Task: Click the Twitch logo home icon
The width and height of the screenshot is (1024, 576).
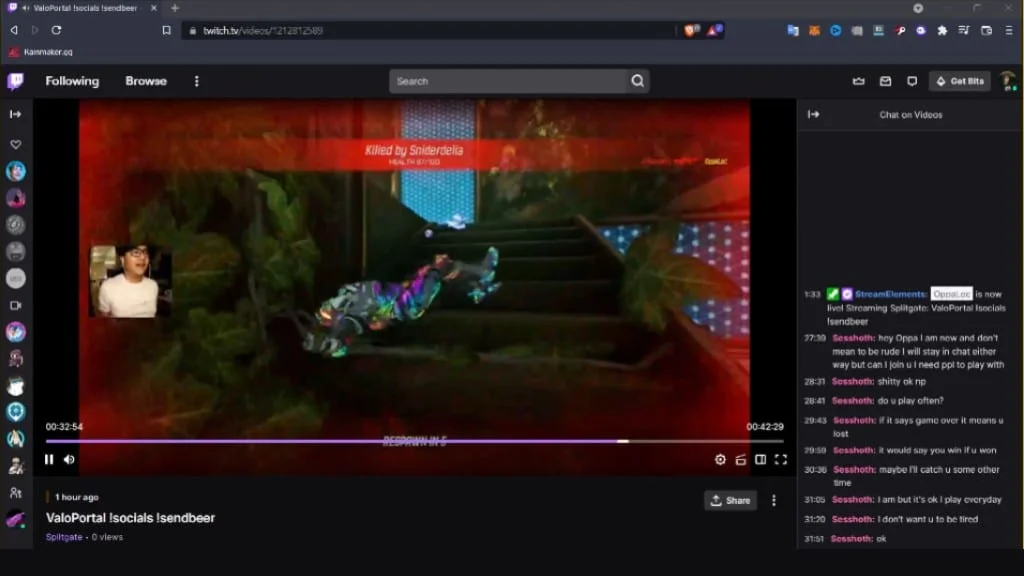Action: [15, 81]
